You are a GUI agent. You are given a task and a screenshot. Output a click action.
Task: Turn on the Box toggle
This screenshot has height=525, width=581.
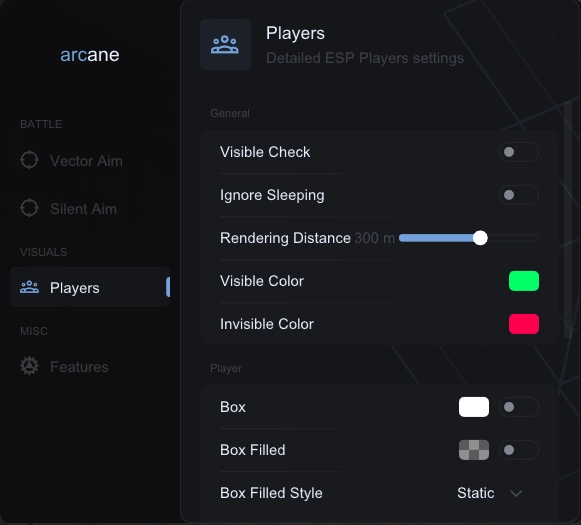tap(519, 407)
